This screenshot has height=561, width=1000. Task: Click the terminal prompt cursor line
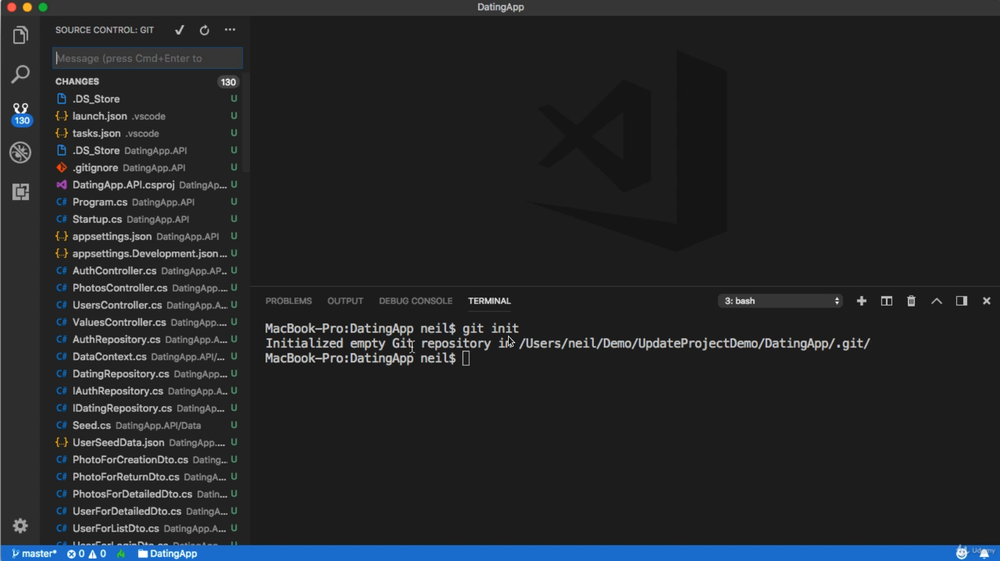pos(367,358)
